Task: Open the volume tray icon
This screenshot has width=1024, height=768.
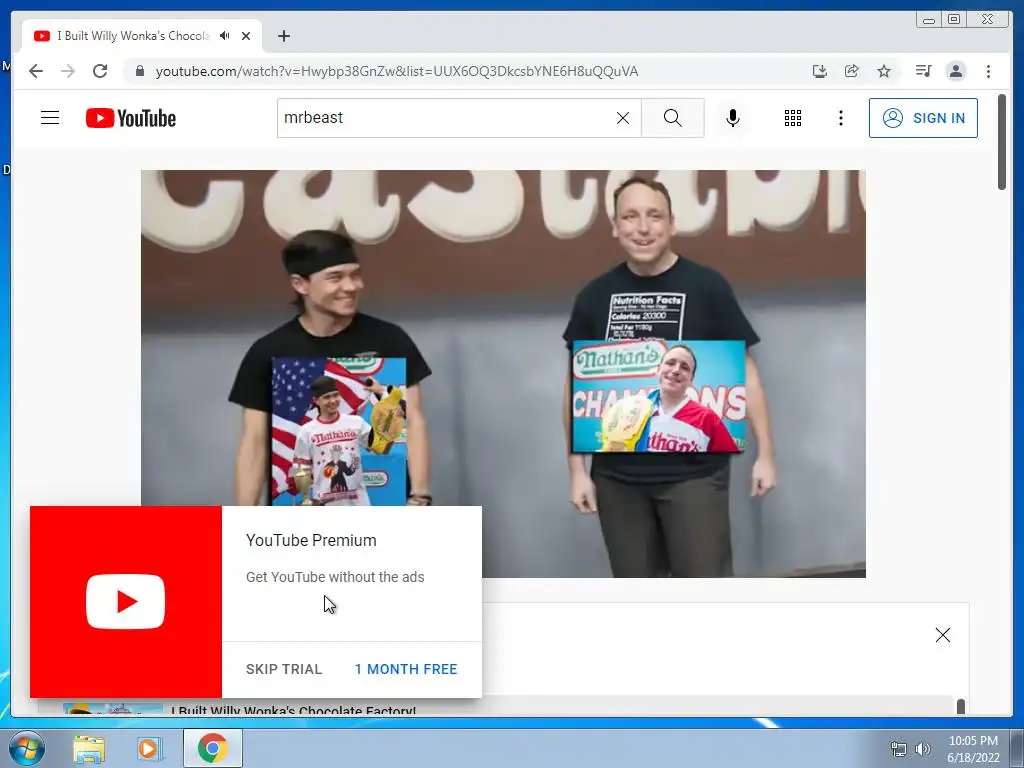Action: click(923, 749)
